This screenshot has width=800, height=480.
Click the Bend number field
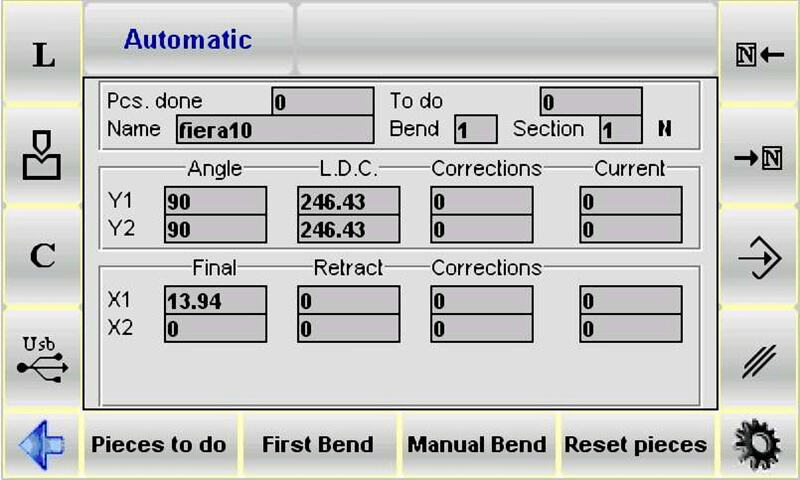point(475,130)
